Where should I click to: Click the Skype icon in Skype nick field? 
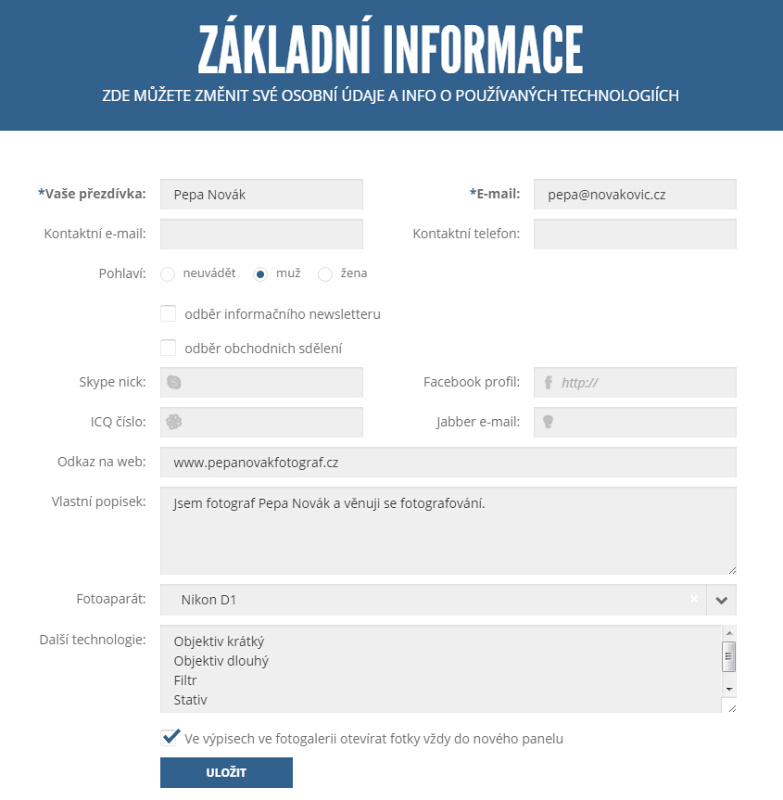click(174, 382)
